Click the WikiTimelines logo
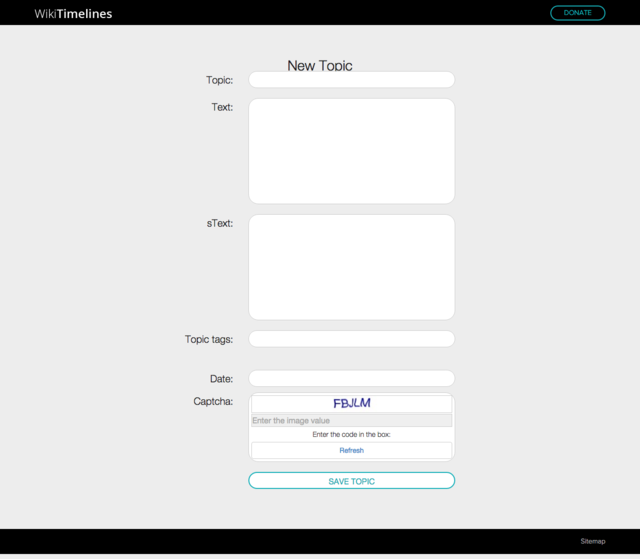 (x=73, y=14)
